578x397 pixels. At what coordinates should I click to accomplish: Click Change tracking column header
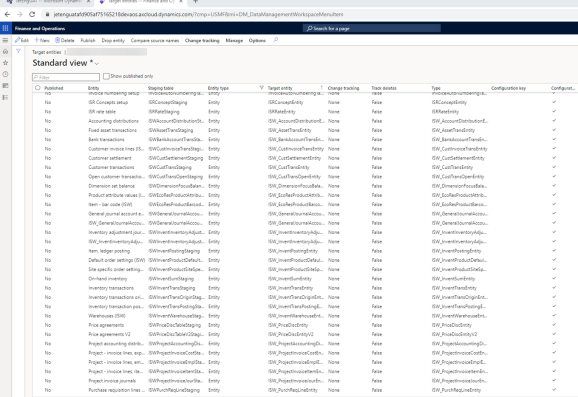click(x=343, y=88)
